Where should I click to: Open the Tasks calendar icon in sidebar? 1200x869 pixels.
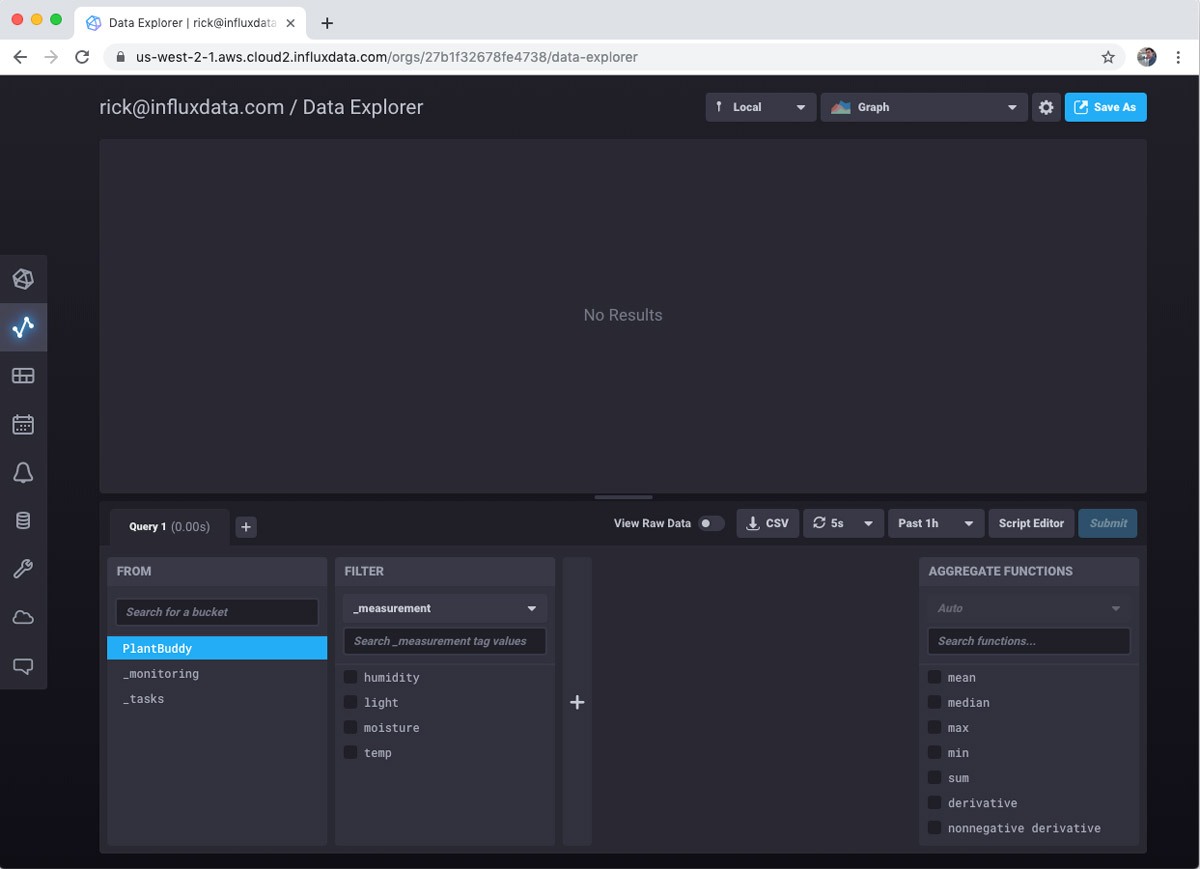[24, 423]
